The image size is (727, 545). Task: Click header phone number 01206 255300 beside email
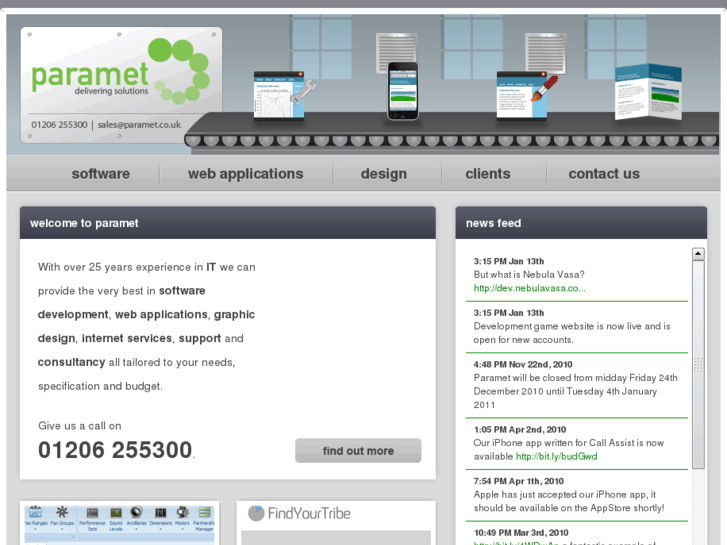pos(59,125)
